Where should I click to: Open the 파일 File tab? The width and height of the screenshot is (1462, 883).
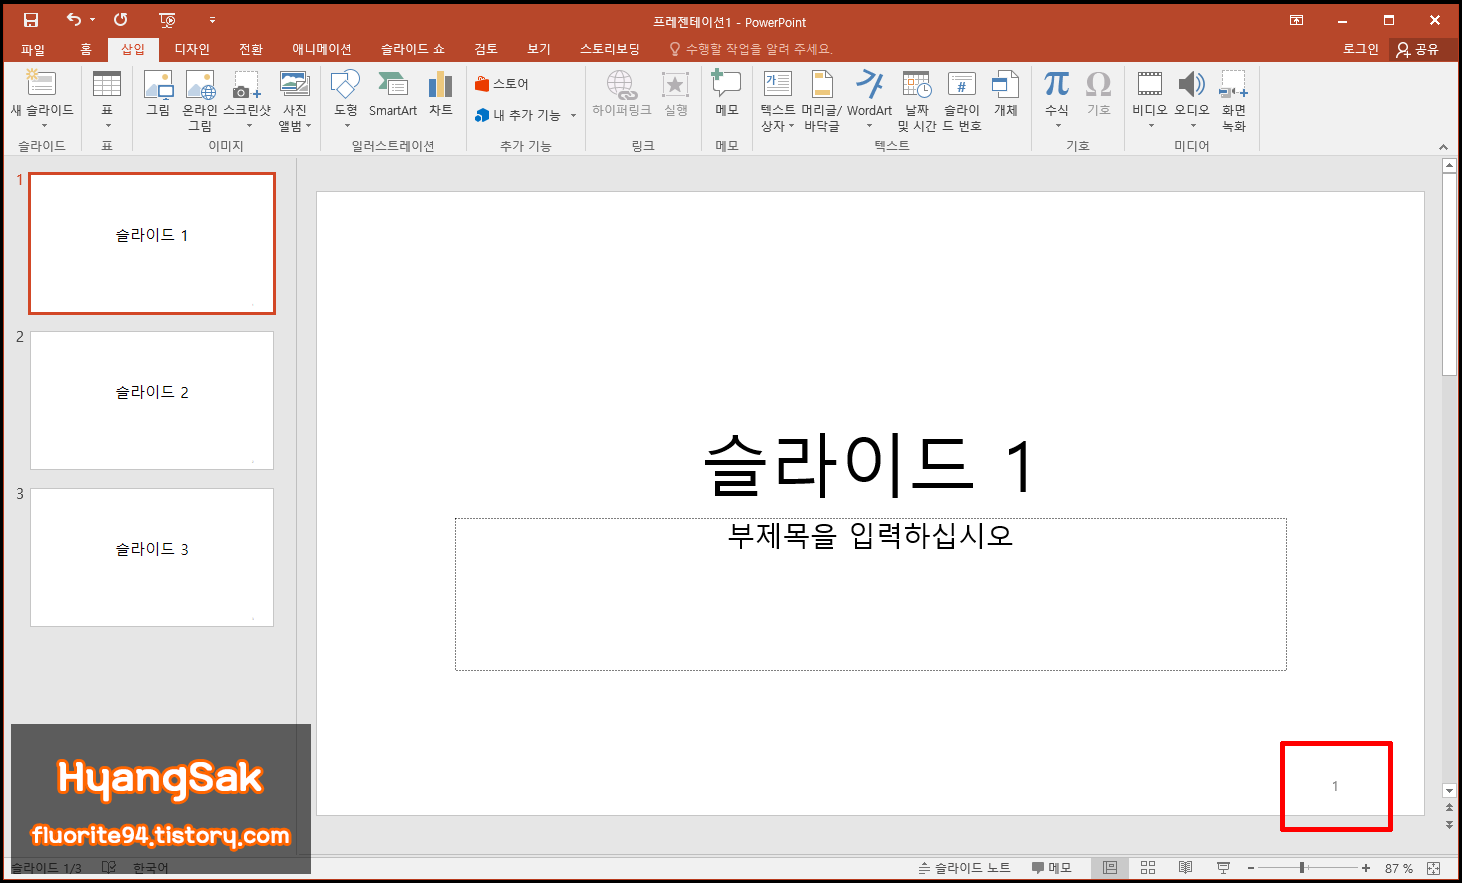[x=33, y=49]
